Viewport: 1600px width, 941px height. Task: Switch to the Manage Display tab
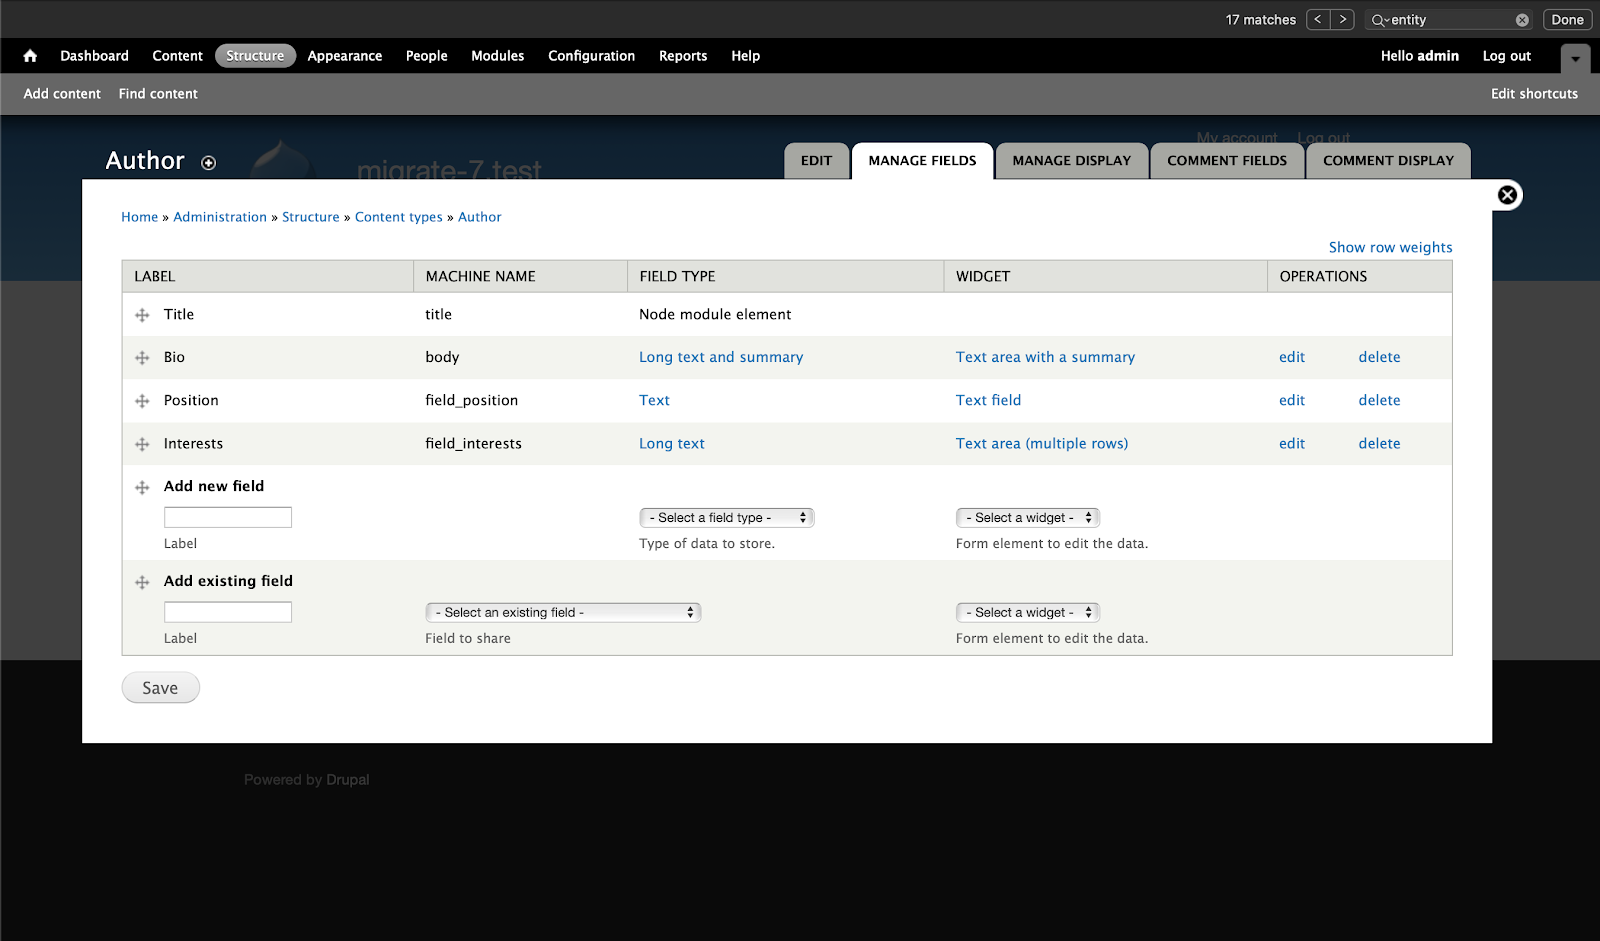[1072, 161]
